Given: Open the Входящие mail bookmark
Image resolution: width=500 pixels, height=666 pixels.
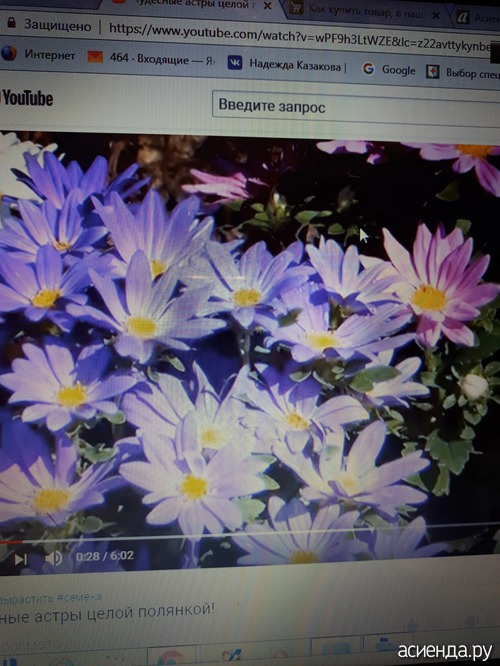Looking at the screenshot, I should point(151,59).
